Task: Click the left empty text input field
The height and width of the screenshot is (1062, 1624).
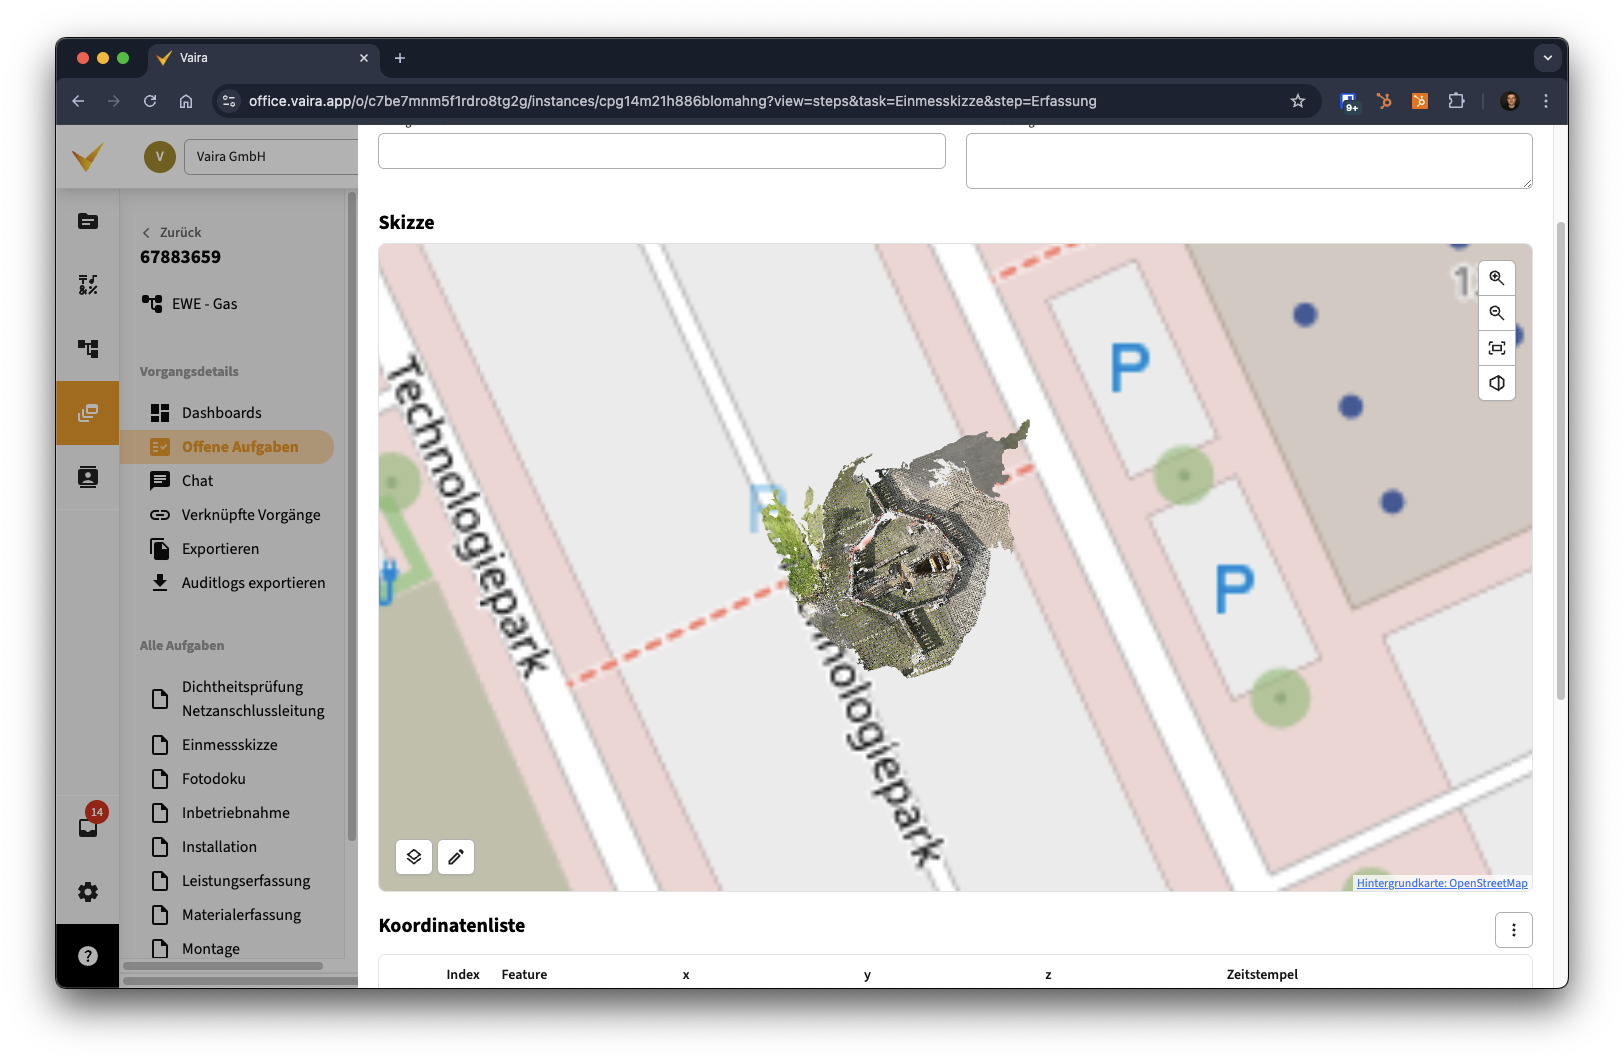Action: (661, 151)
